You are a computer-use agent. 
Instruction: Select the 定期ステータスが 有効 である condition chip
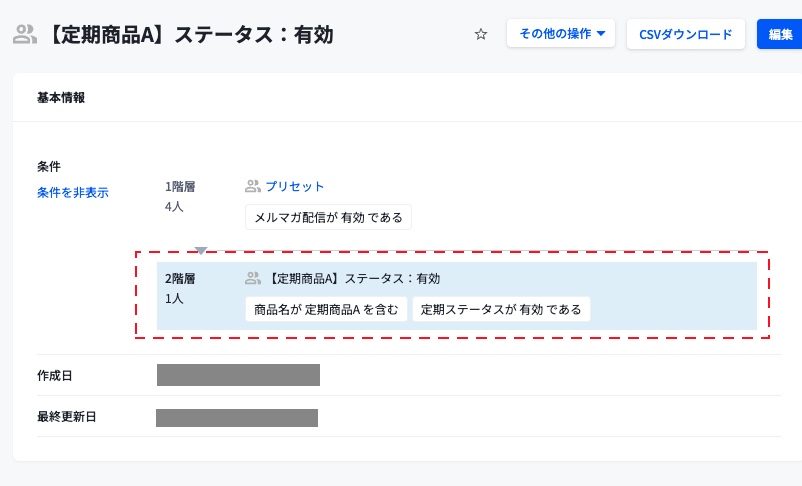[501, 310]
